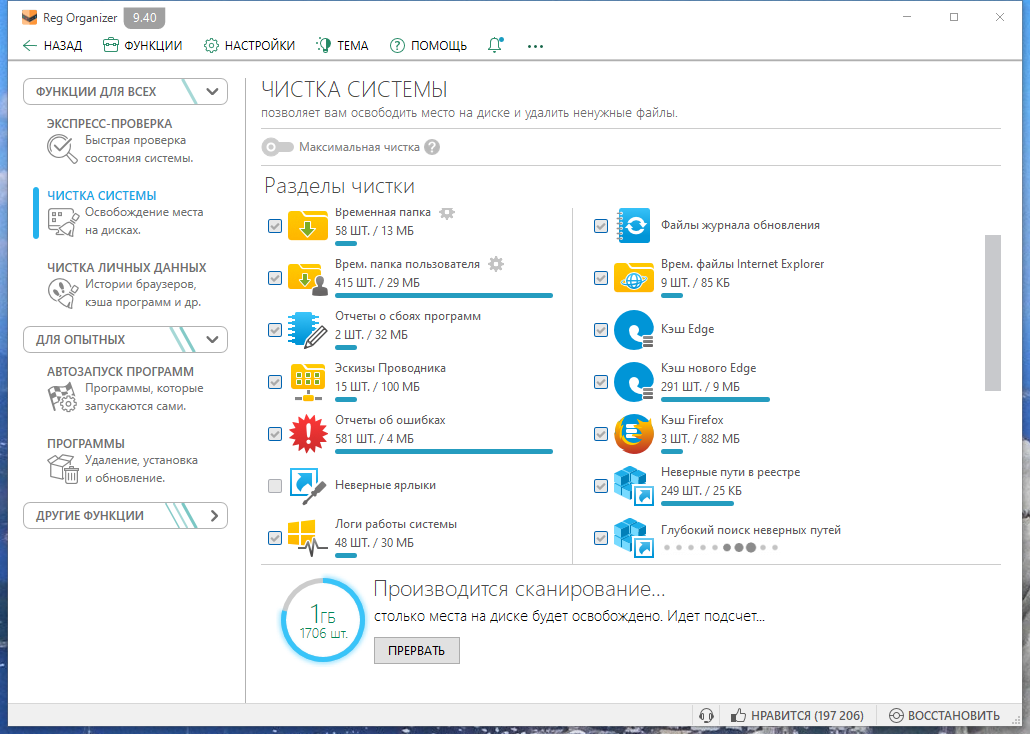The height and width of the screenshot is (734, 1030).
Task: Open the three-dots overflow menu
Action: coord(535,46)
